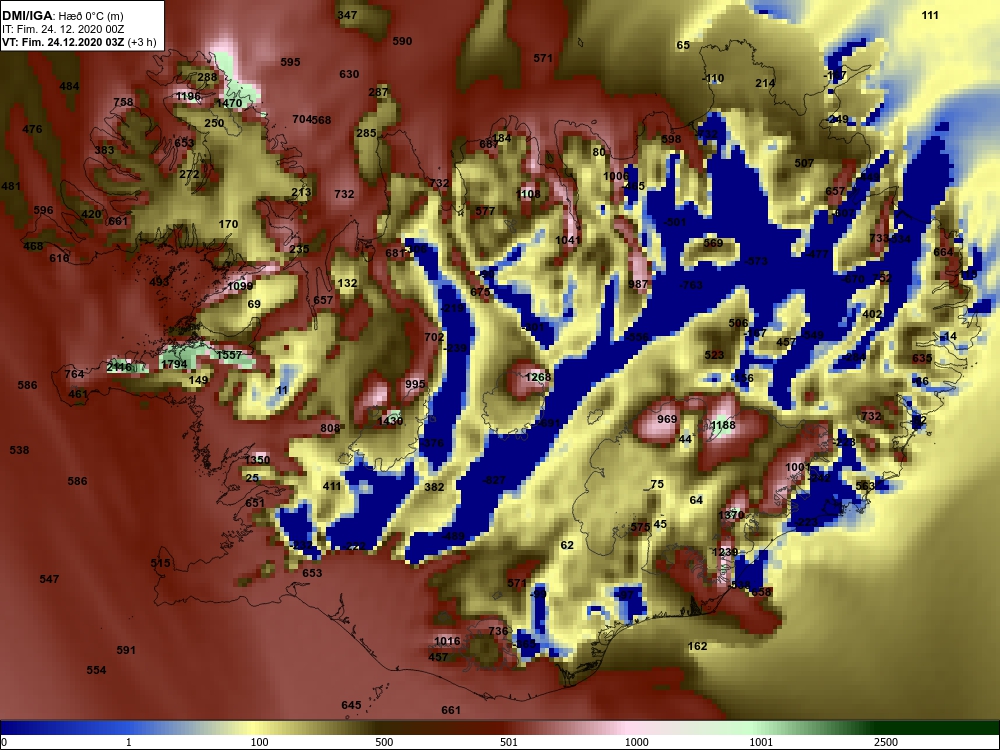Click the map value 577
Image resolution: width=1000 pixels, height=750 pixels.
[485, 212]
